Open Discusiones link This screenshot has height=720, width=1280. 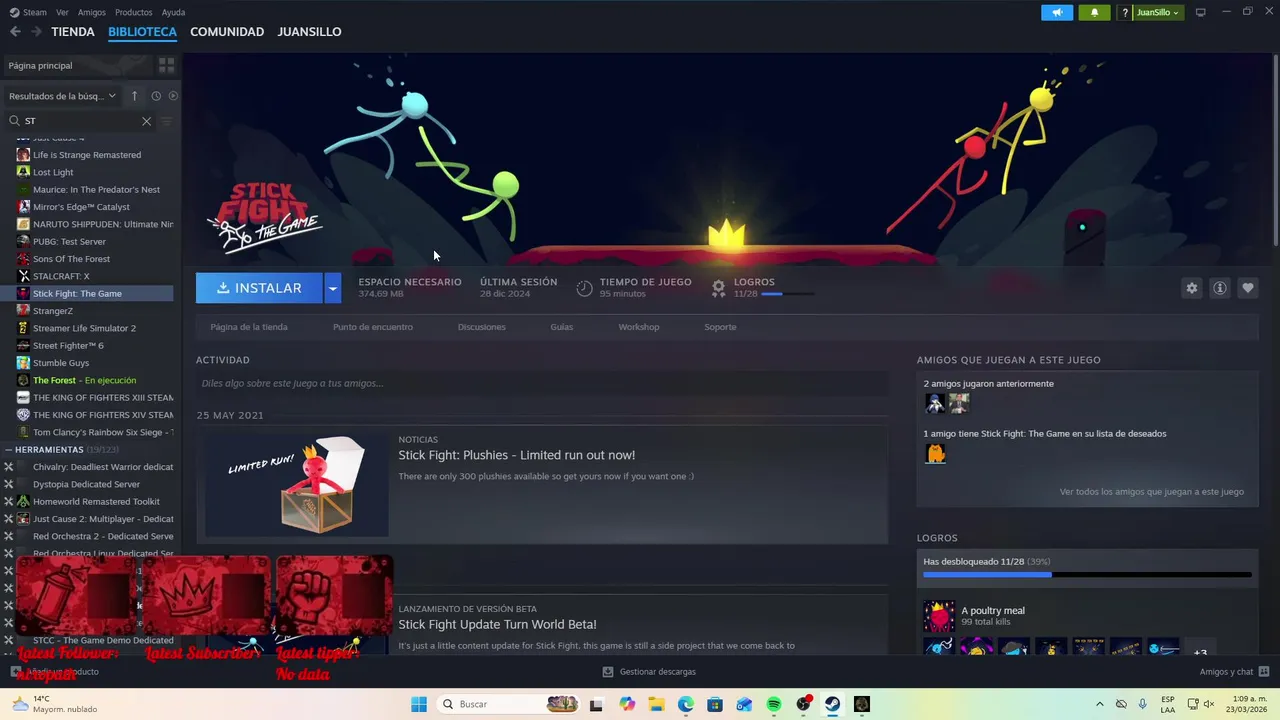coord(482,327)
